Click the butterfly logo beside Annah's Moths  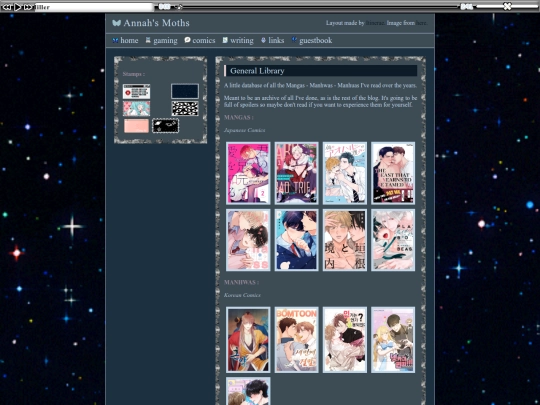pyautogui.click(x=116, y=23)
